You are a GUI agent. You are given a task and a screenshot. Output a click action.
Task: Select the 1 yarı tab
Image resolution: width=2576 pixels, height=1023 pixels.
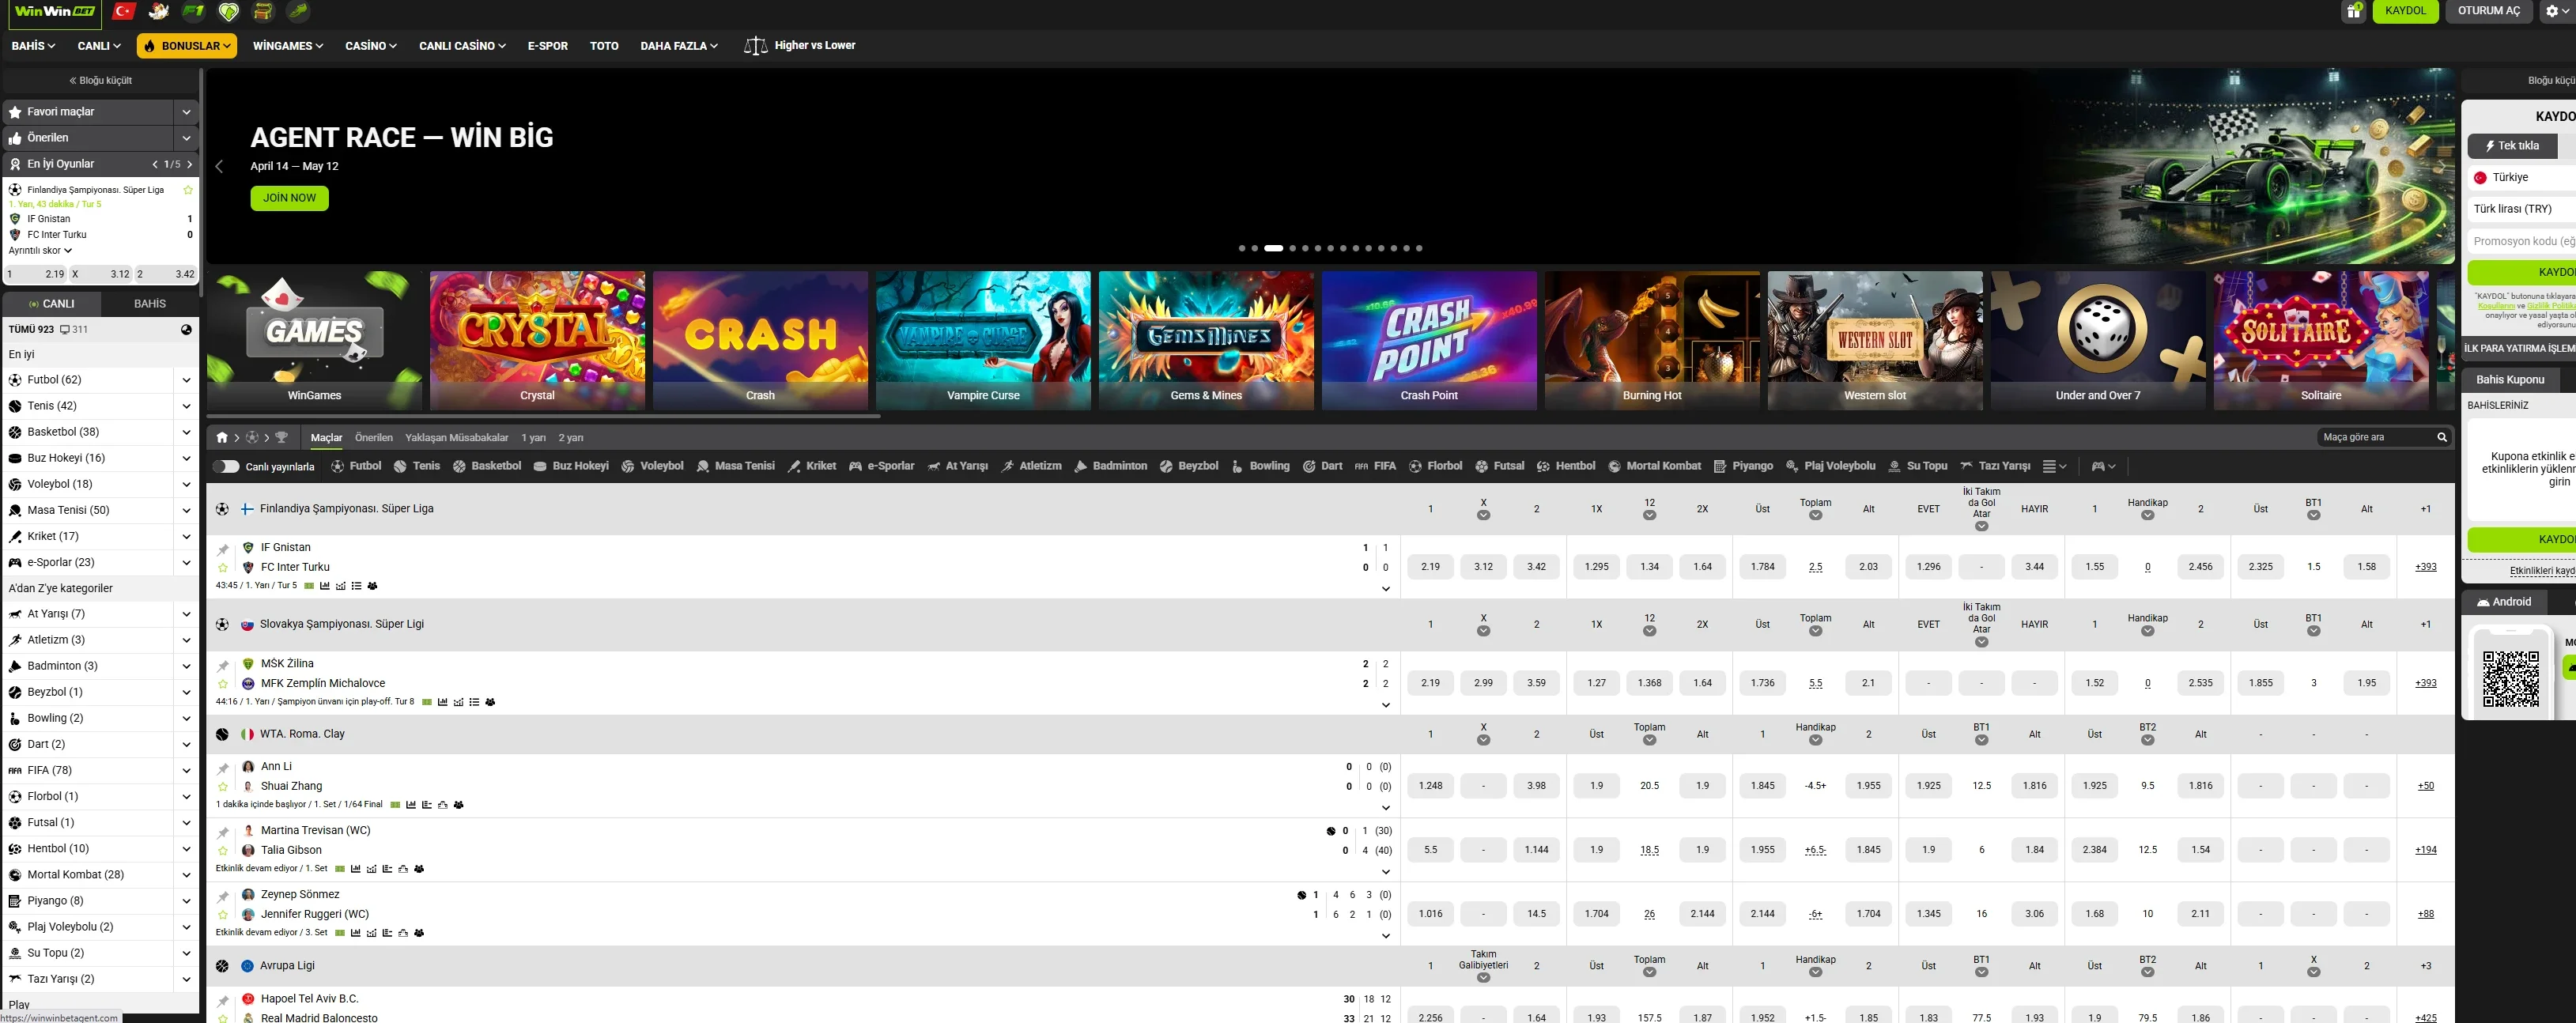click(x=533, y=438)
